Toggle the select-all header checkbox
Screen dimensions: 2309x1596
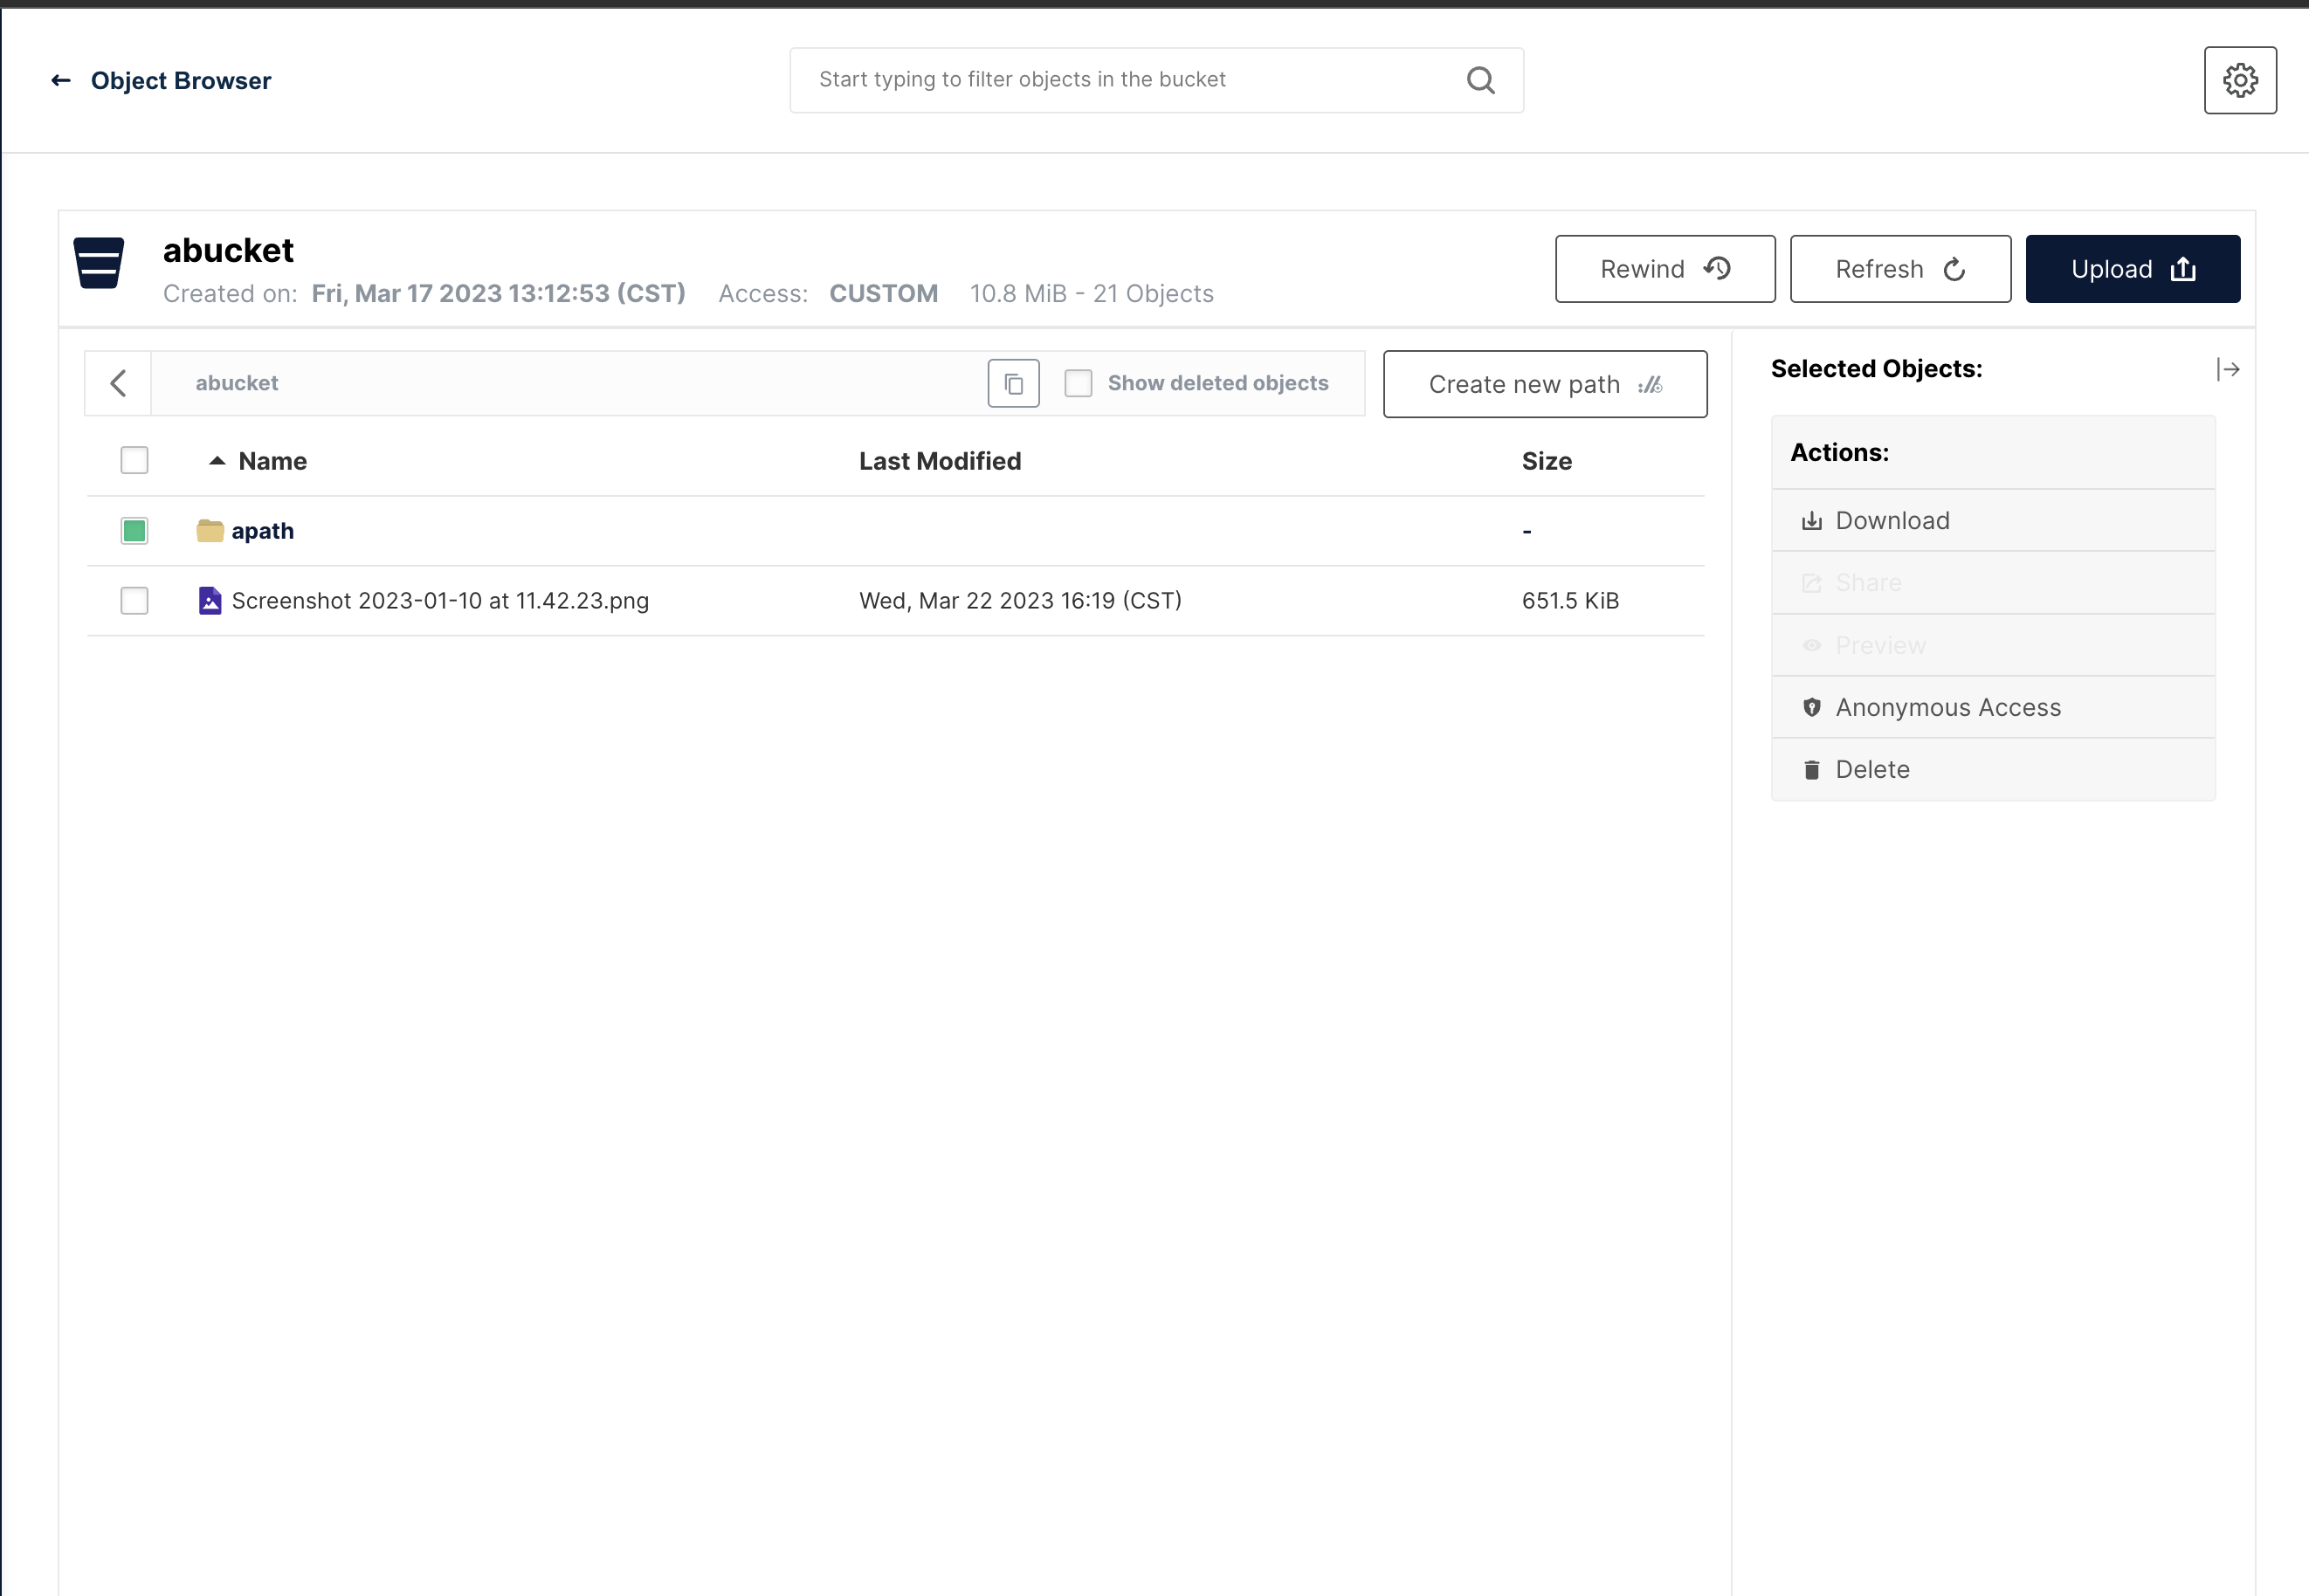pos(134,460)
